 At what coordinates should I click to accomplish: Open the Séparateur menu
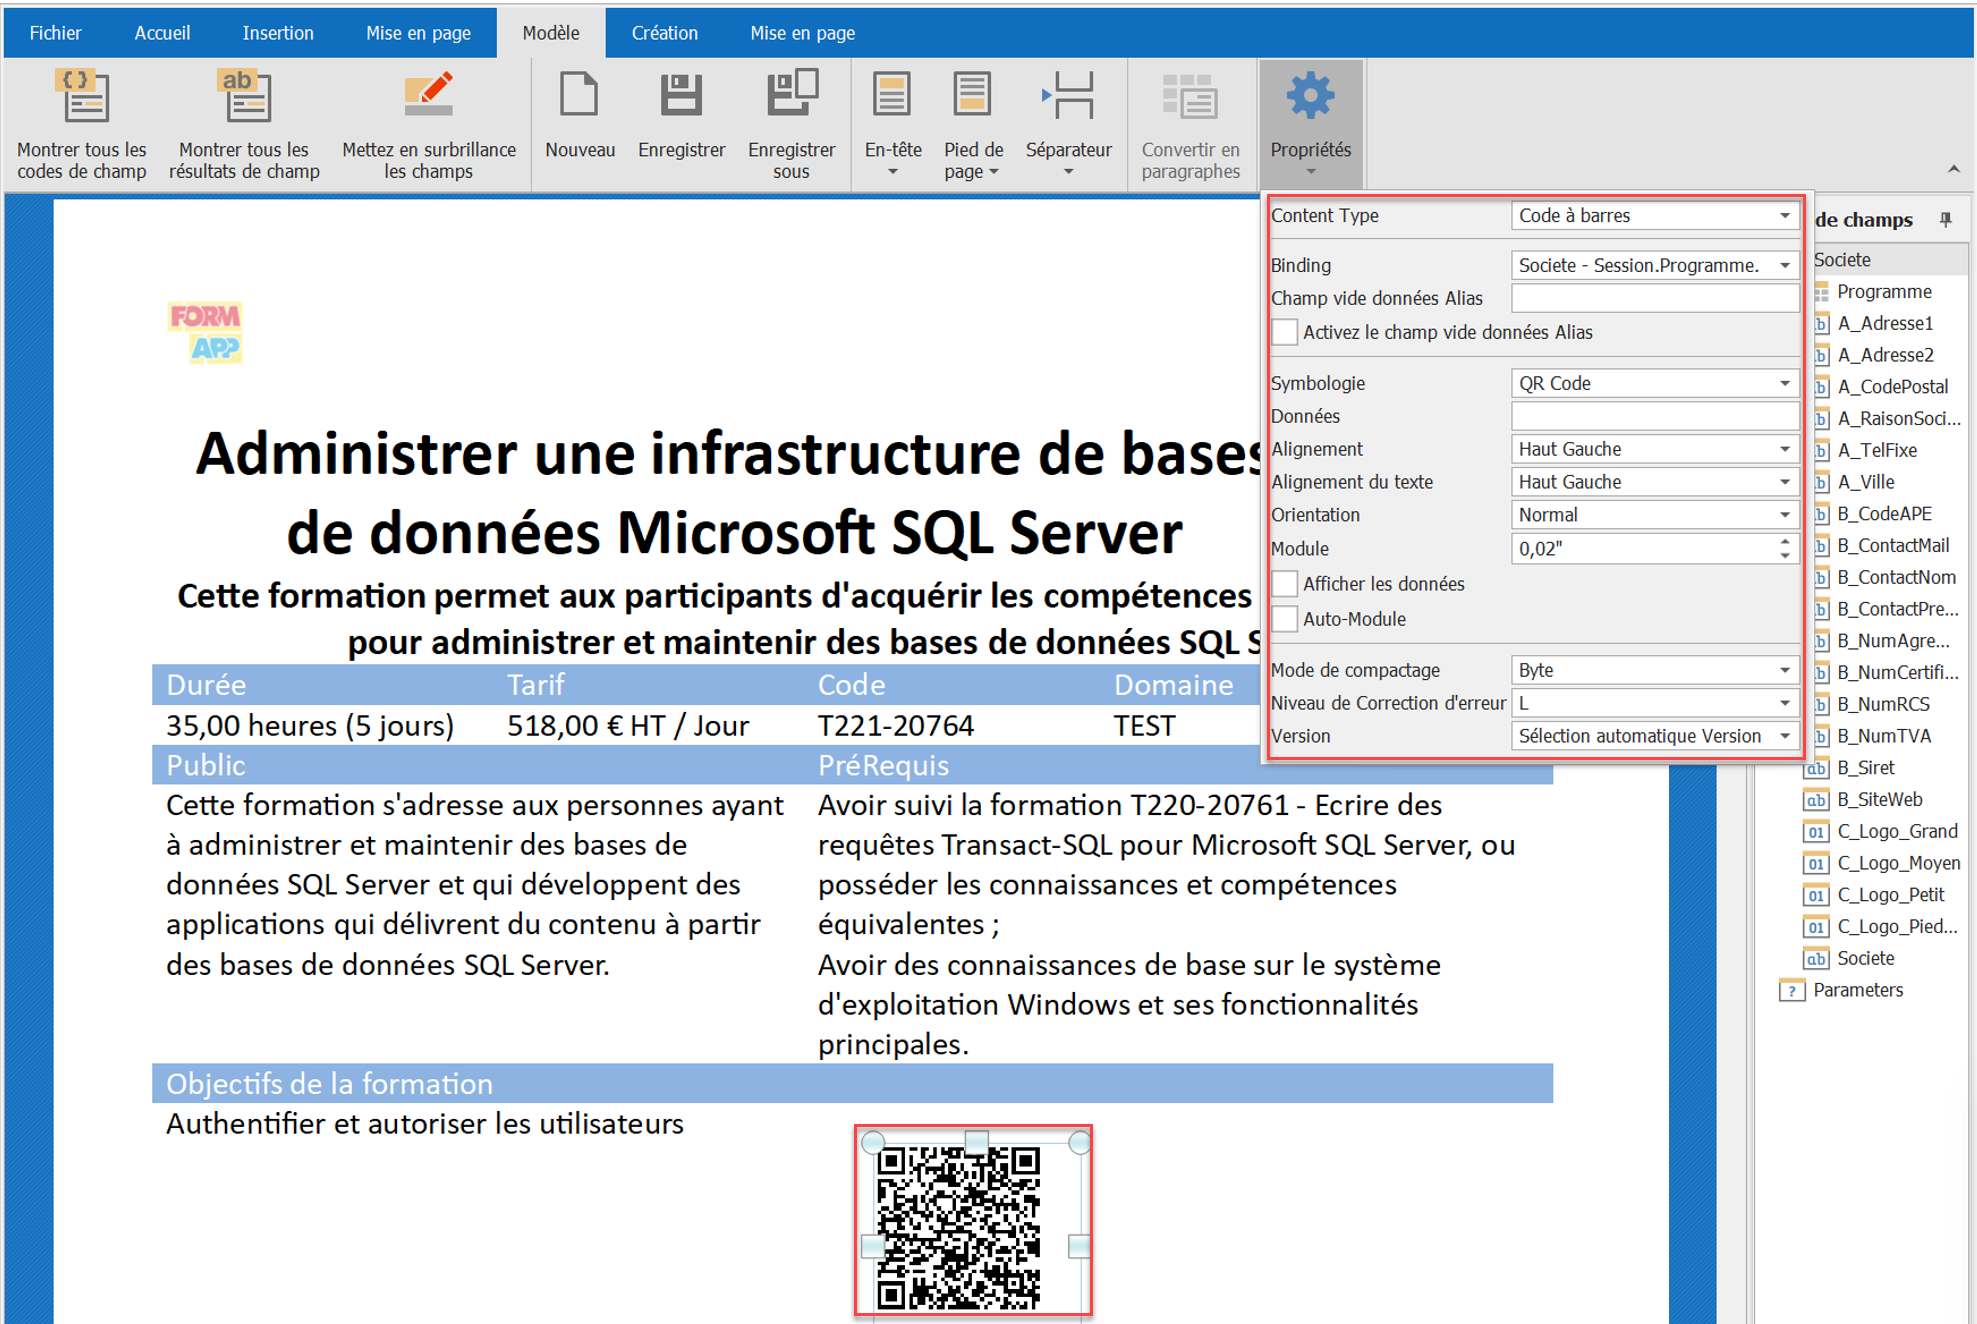[x=1068, y=124]
